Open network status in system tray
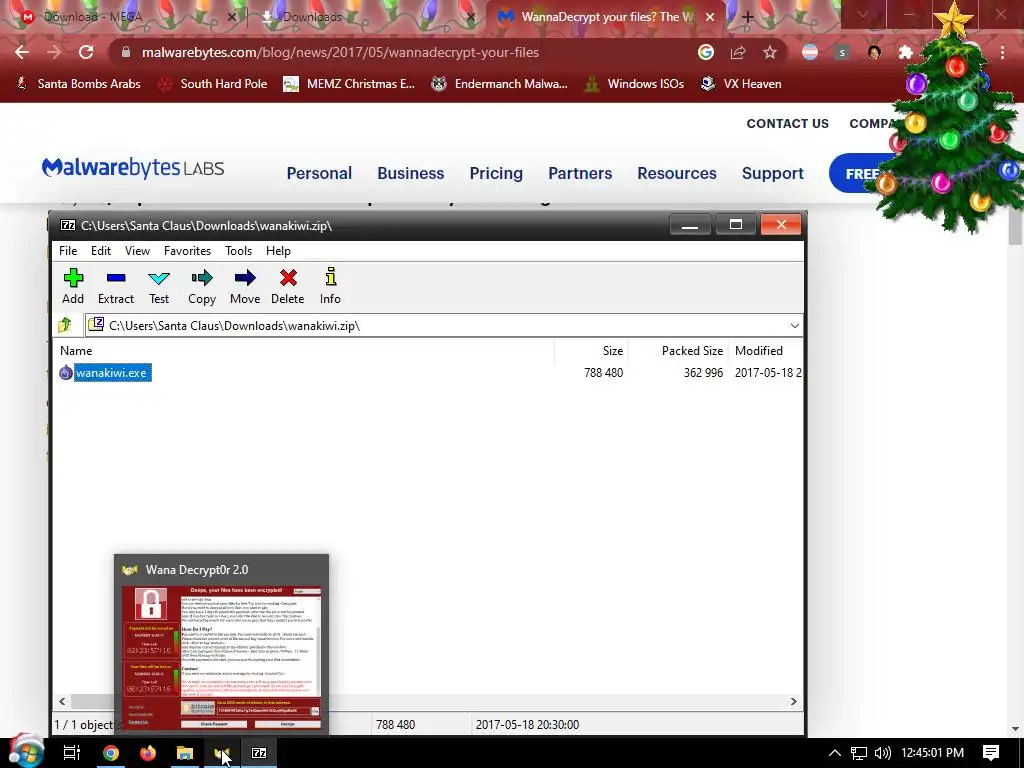 [x=859, y=753]
